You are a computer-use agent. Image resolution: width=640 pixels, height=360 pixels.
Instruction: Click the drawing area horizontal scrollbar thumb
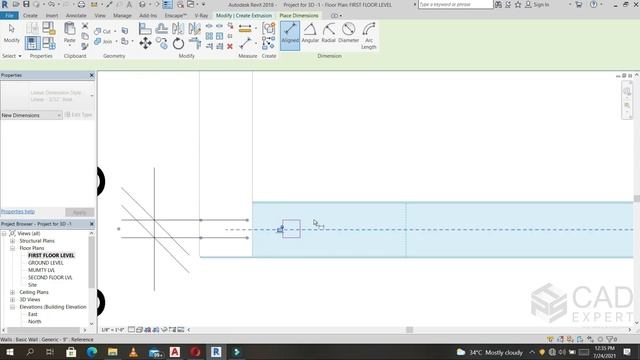coord(409,330)
